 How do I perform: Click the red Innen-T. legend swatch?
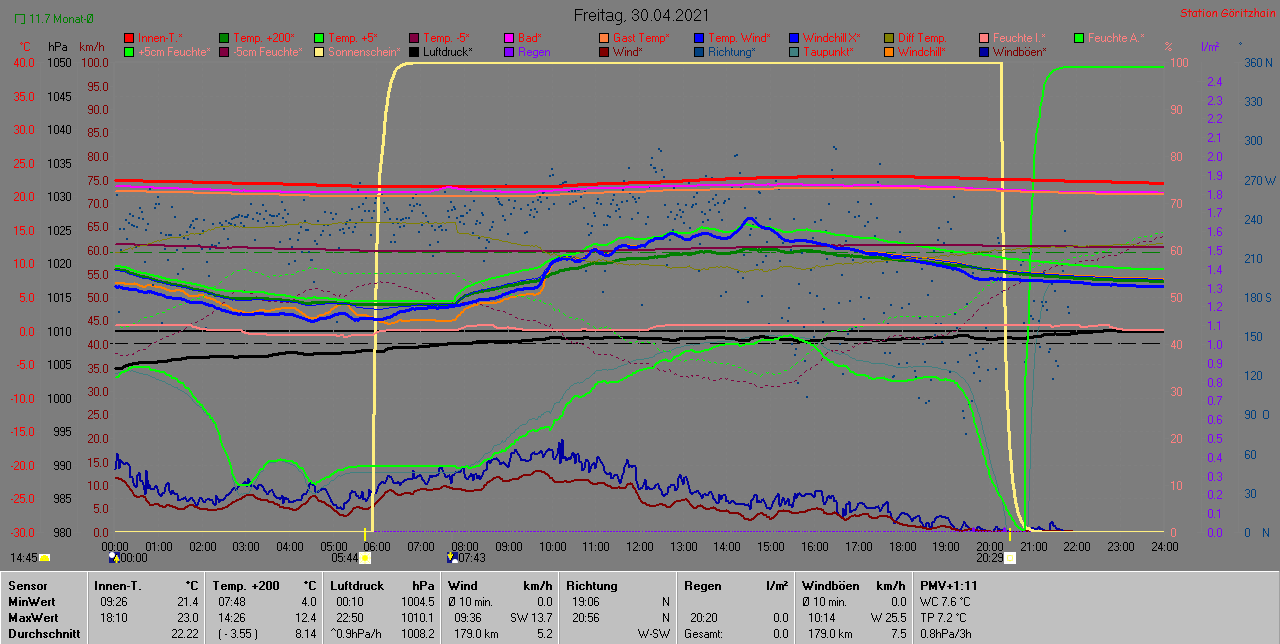pyautogui.click(x=129, y=38)
